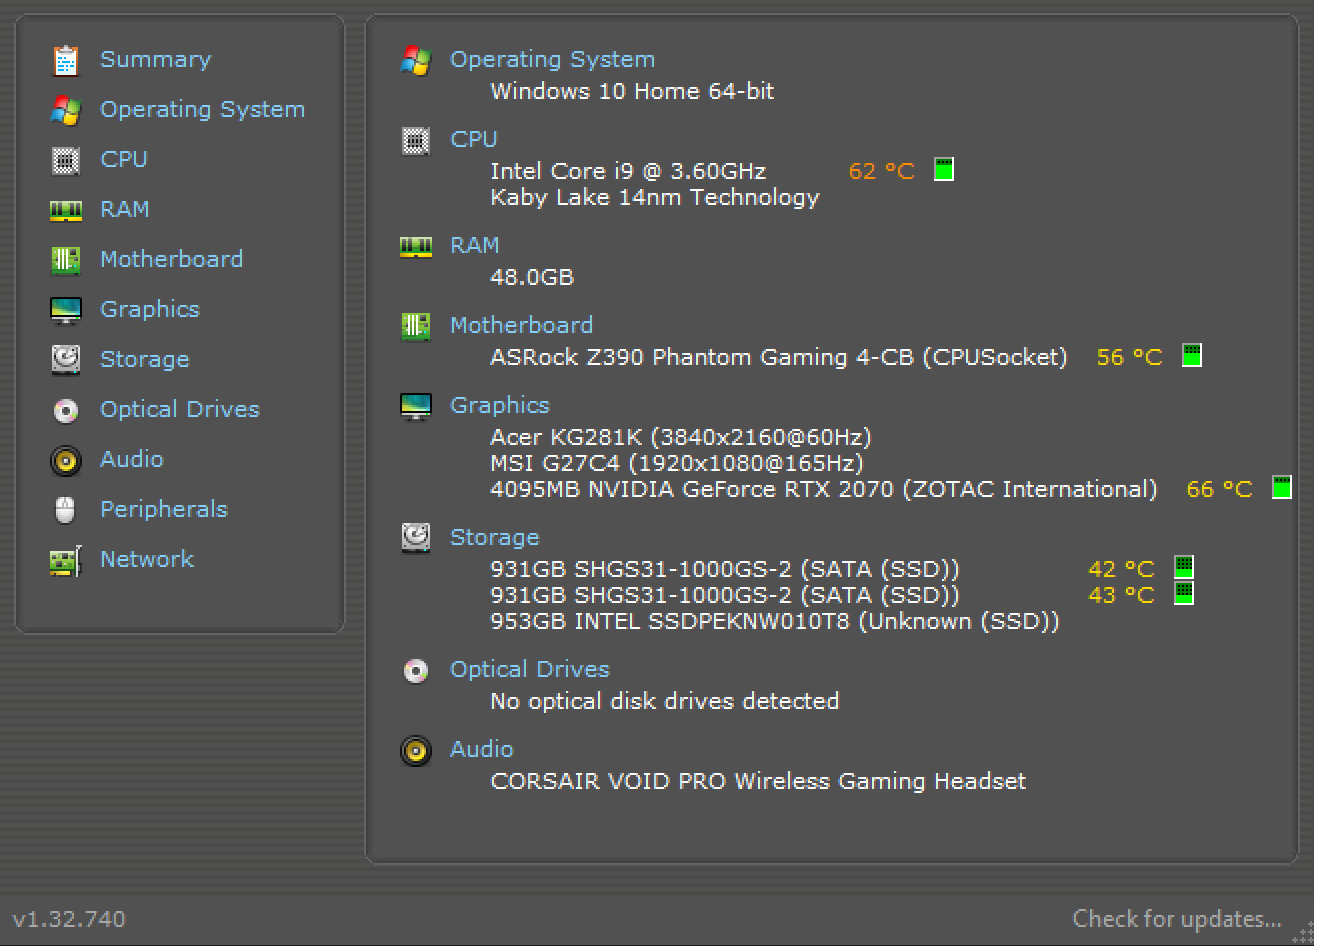The image size is (1317, 946).
Task: Open Storage from the sidebar
Action: [145, 360]
